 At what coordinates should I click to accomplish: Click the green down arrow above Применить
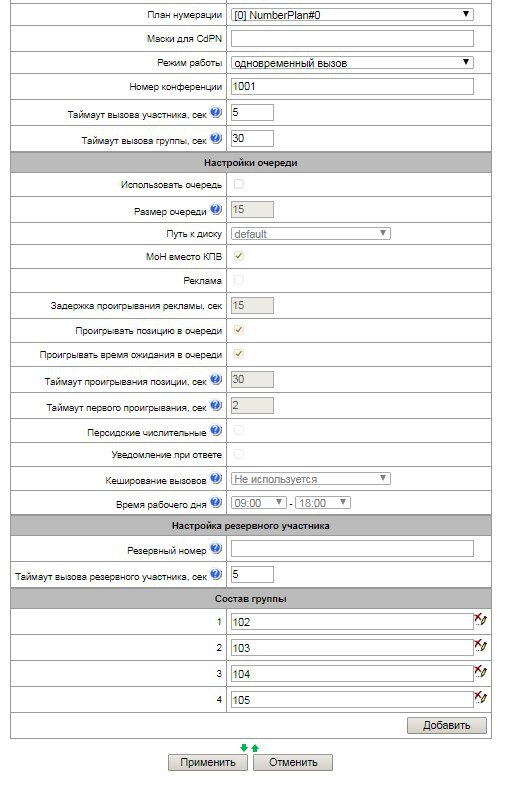(x=244, y=748)
